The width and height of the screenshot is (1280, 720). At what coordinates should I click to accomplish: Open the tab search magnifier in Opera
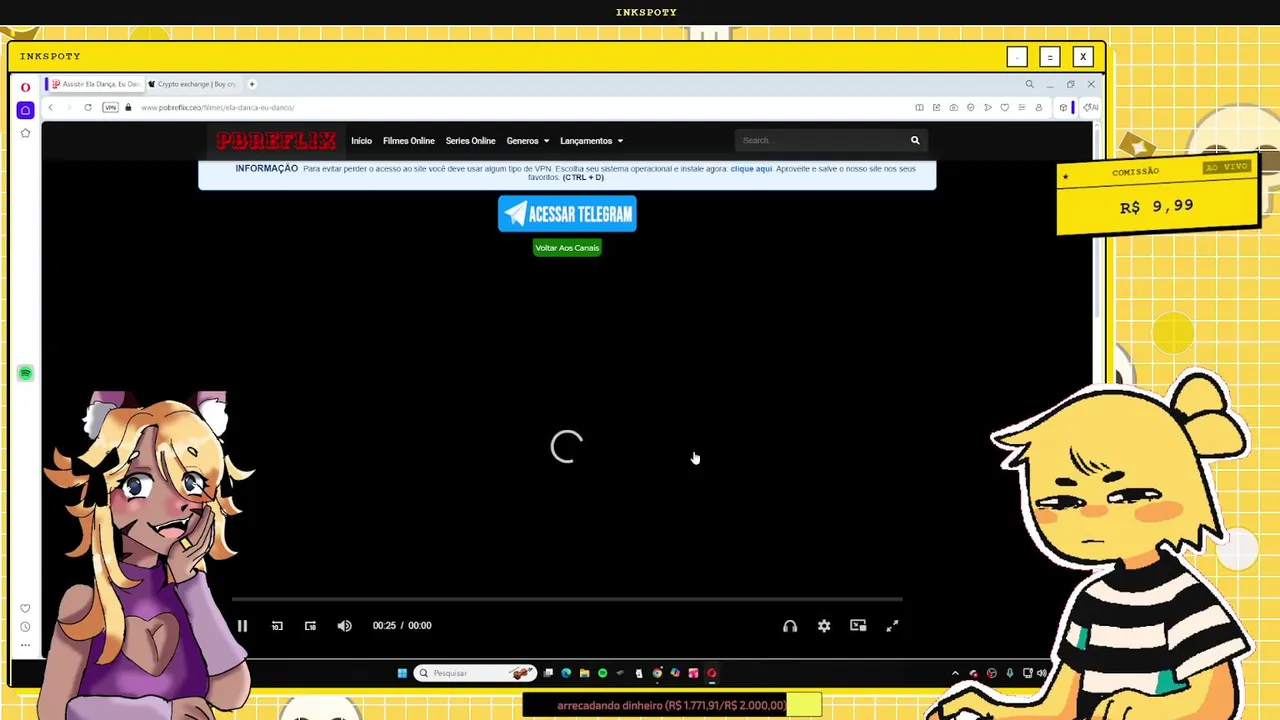(1029, 84)
